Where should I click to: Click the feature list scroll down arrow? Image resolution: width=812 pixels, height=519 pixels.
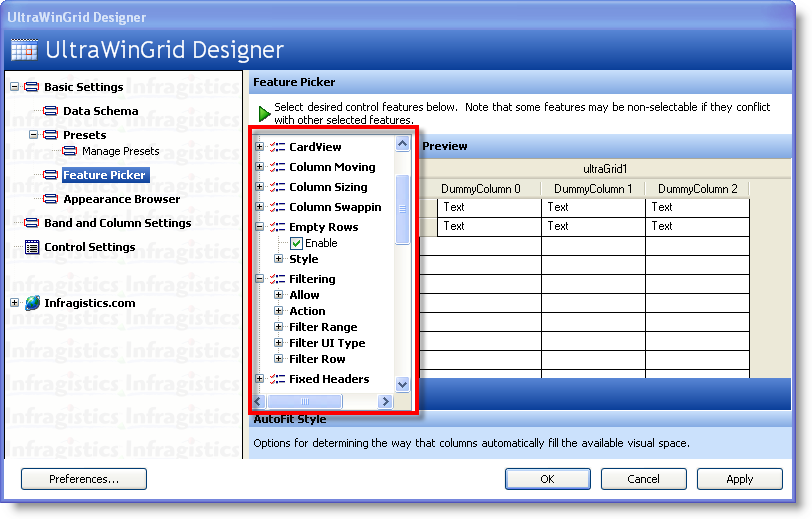403,384
